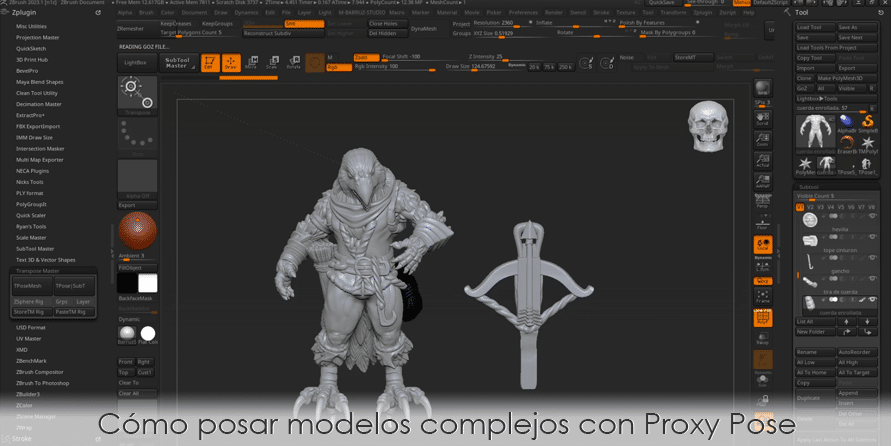The width and height of the screenshot is (891, 446).
Task: Collapse the Transpose Master plugin section
Action: click(38, 271)
